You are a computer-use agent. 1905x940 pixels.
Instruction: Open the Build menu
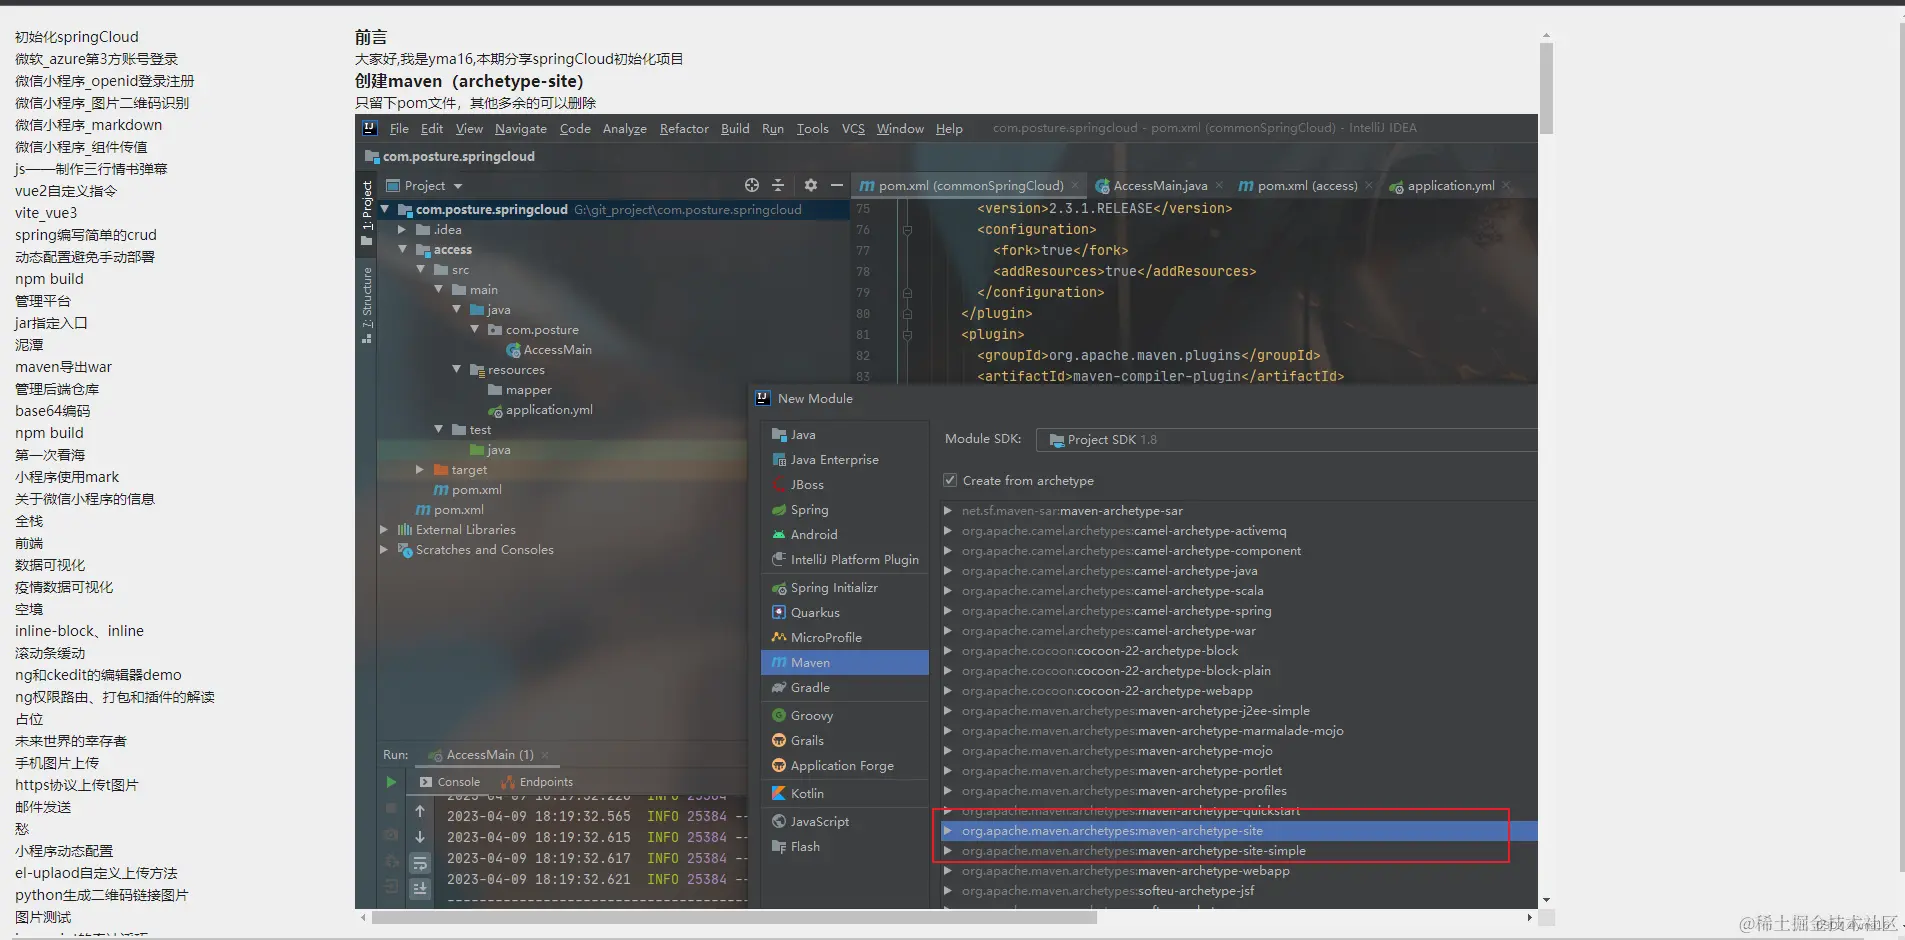[735, 129]
